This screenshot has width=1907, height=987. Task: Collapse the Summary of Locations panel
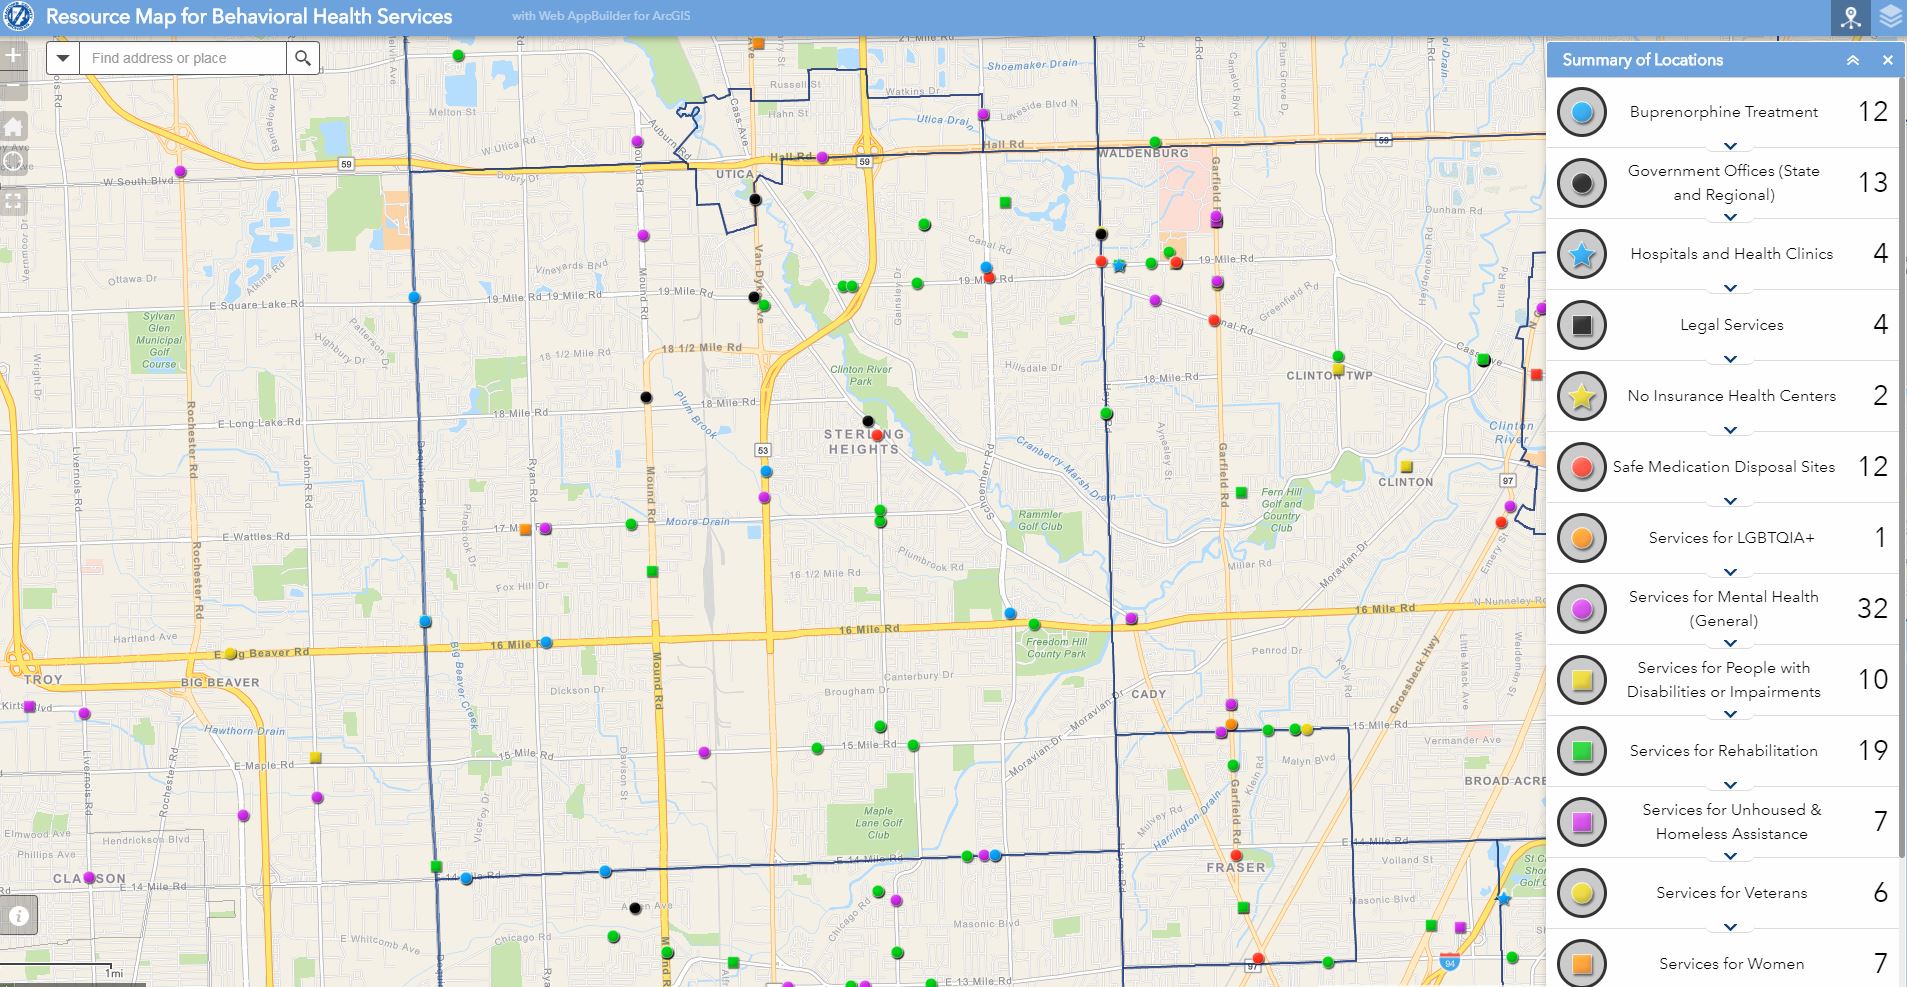point(1852,60)
